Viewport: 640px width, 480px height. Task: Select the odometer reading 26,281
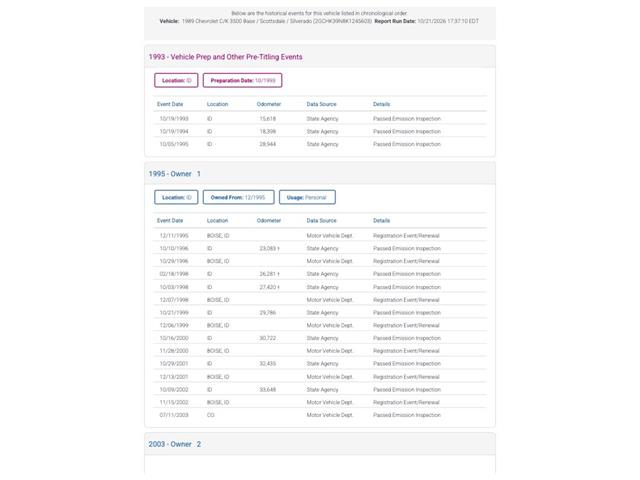pos(268,274)
